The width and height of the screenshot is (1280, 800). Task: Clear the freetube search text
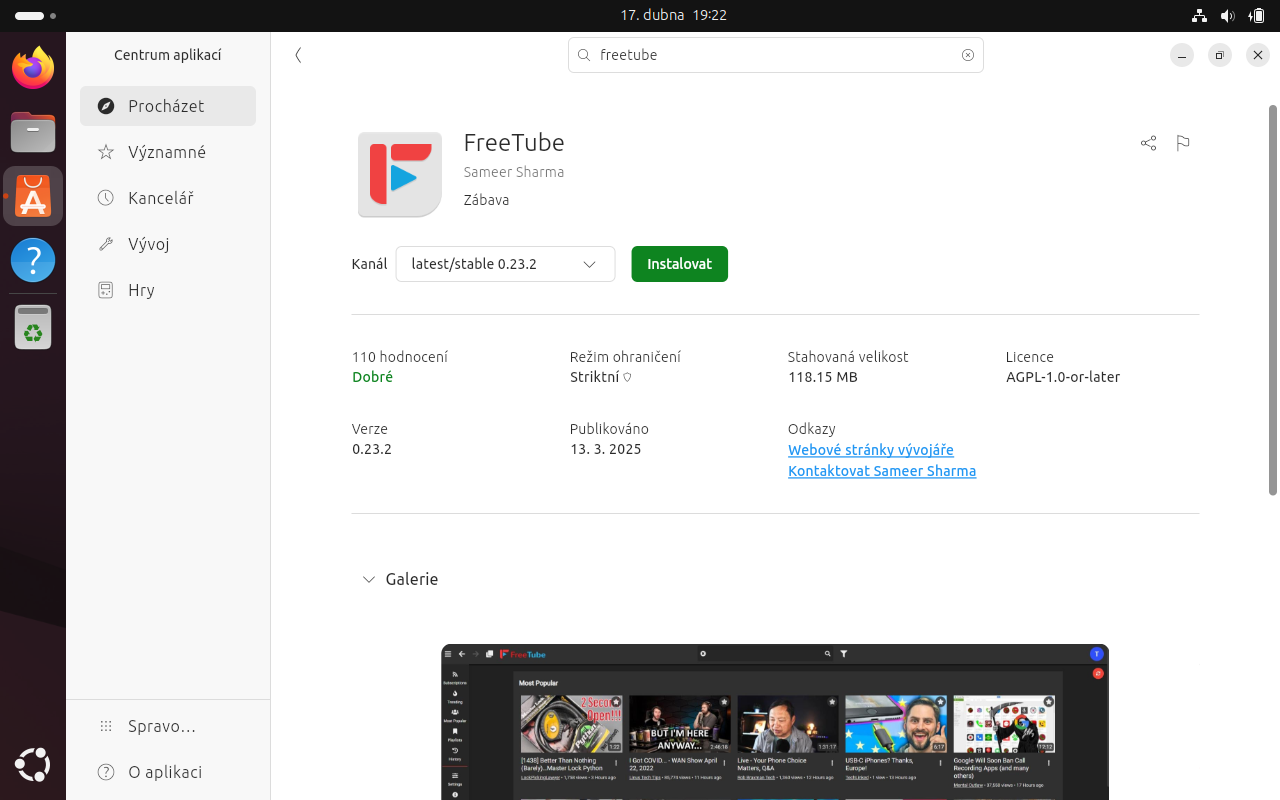(x=968, y=55)
